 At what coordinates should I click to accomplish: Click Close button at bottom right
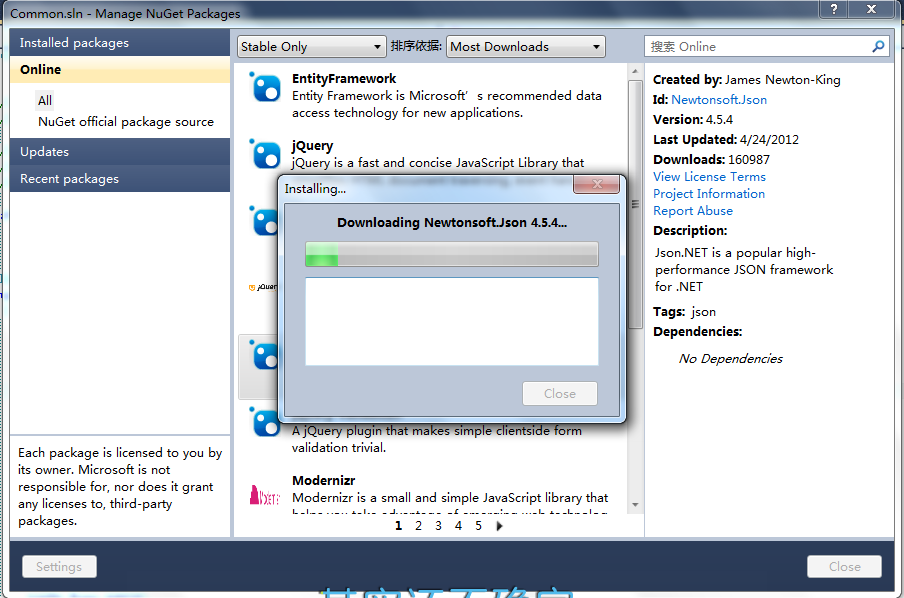pos(845,567)
